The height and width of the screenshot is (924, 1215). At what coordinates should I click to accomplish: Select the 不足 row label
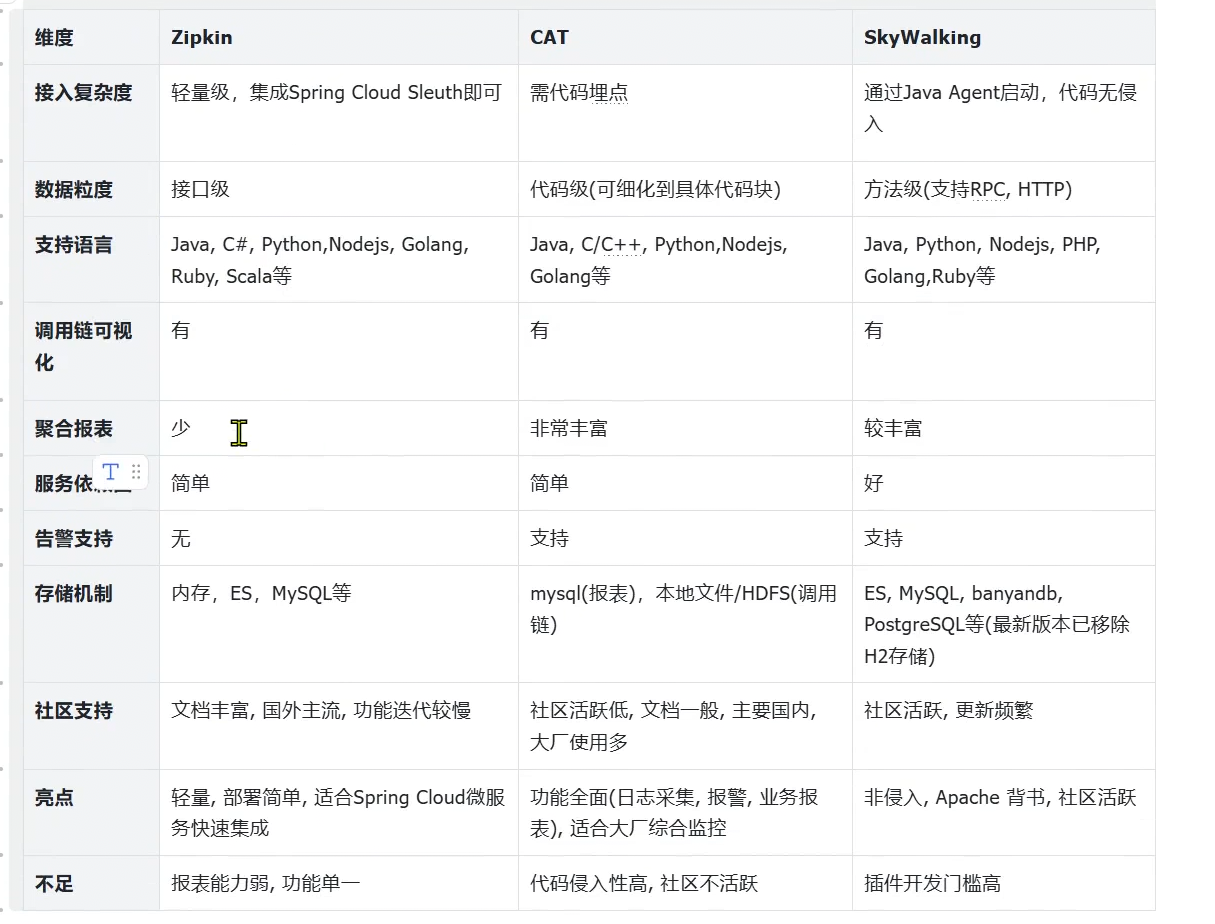(x=54, y=884)
